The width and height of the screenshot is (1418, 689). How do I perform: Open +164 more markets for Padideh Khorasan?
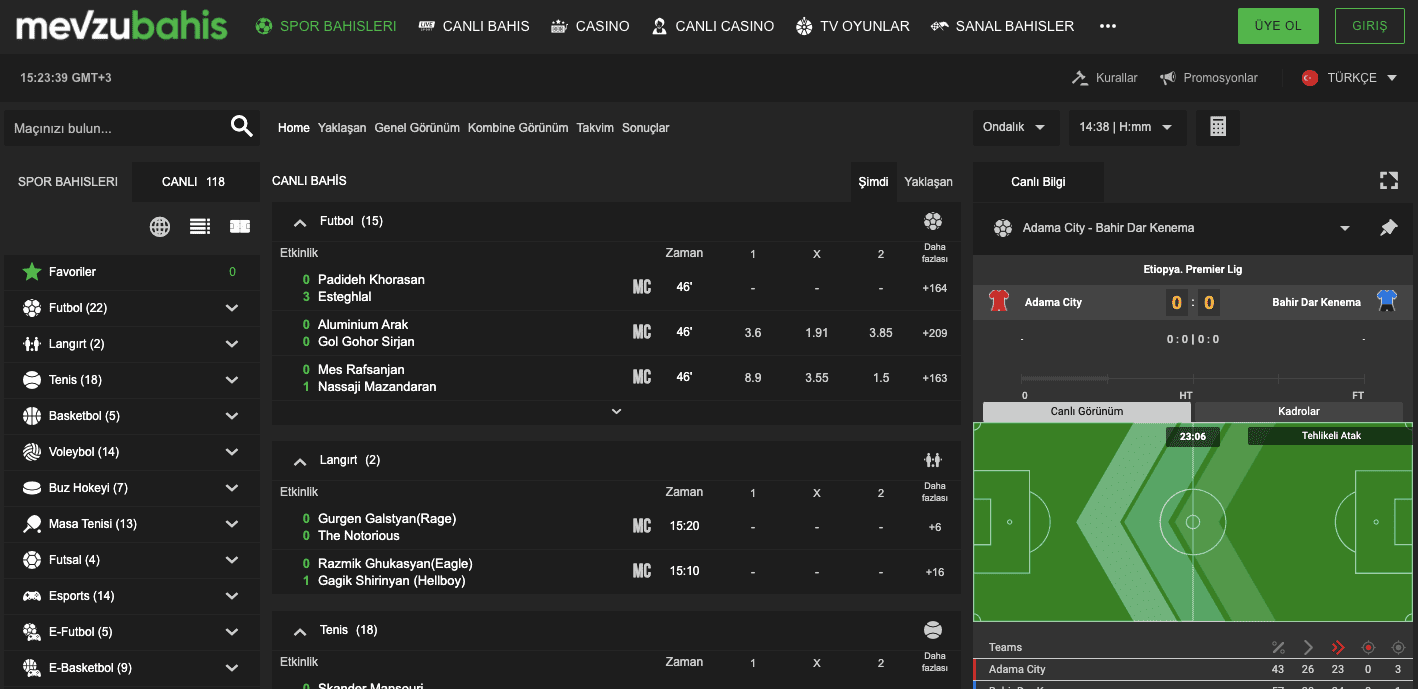(x=935, y=288)
